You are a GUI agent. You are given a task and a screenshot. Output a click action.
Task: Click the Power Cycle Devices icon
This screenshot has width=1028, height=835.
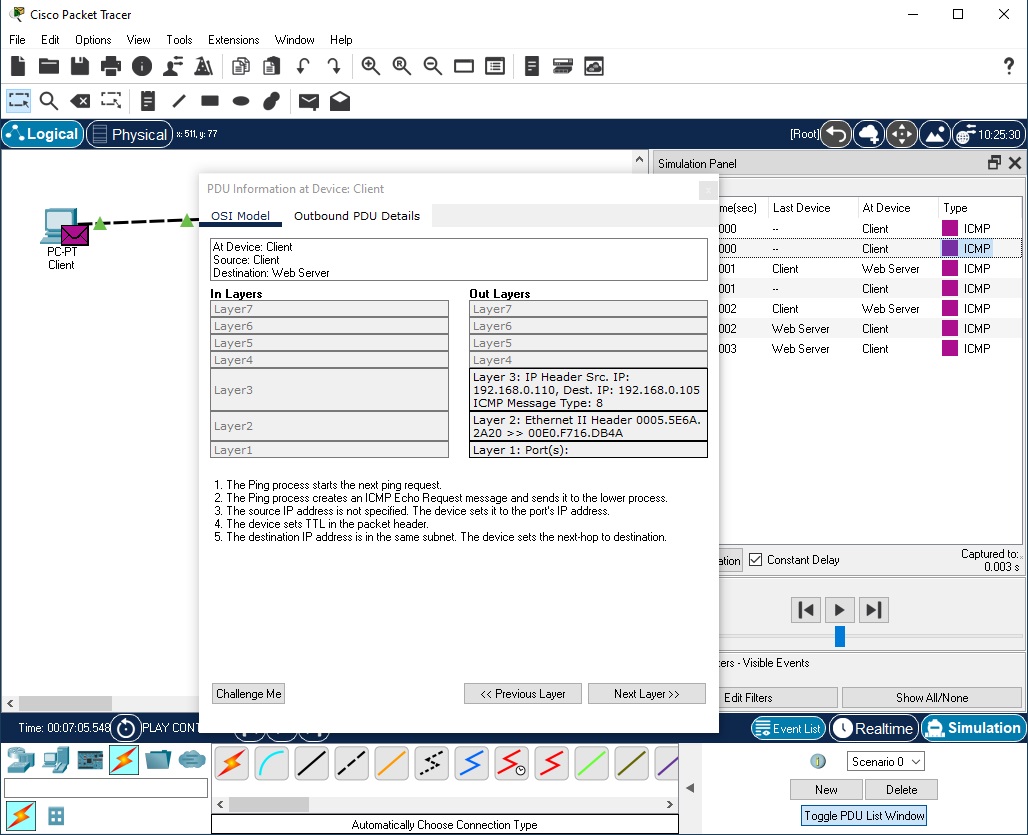126,728
